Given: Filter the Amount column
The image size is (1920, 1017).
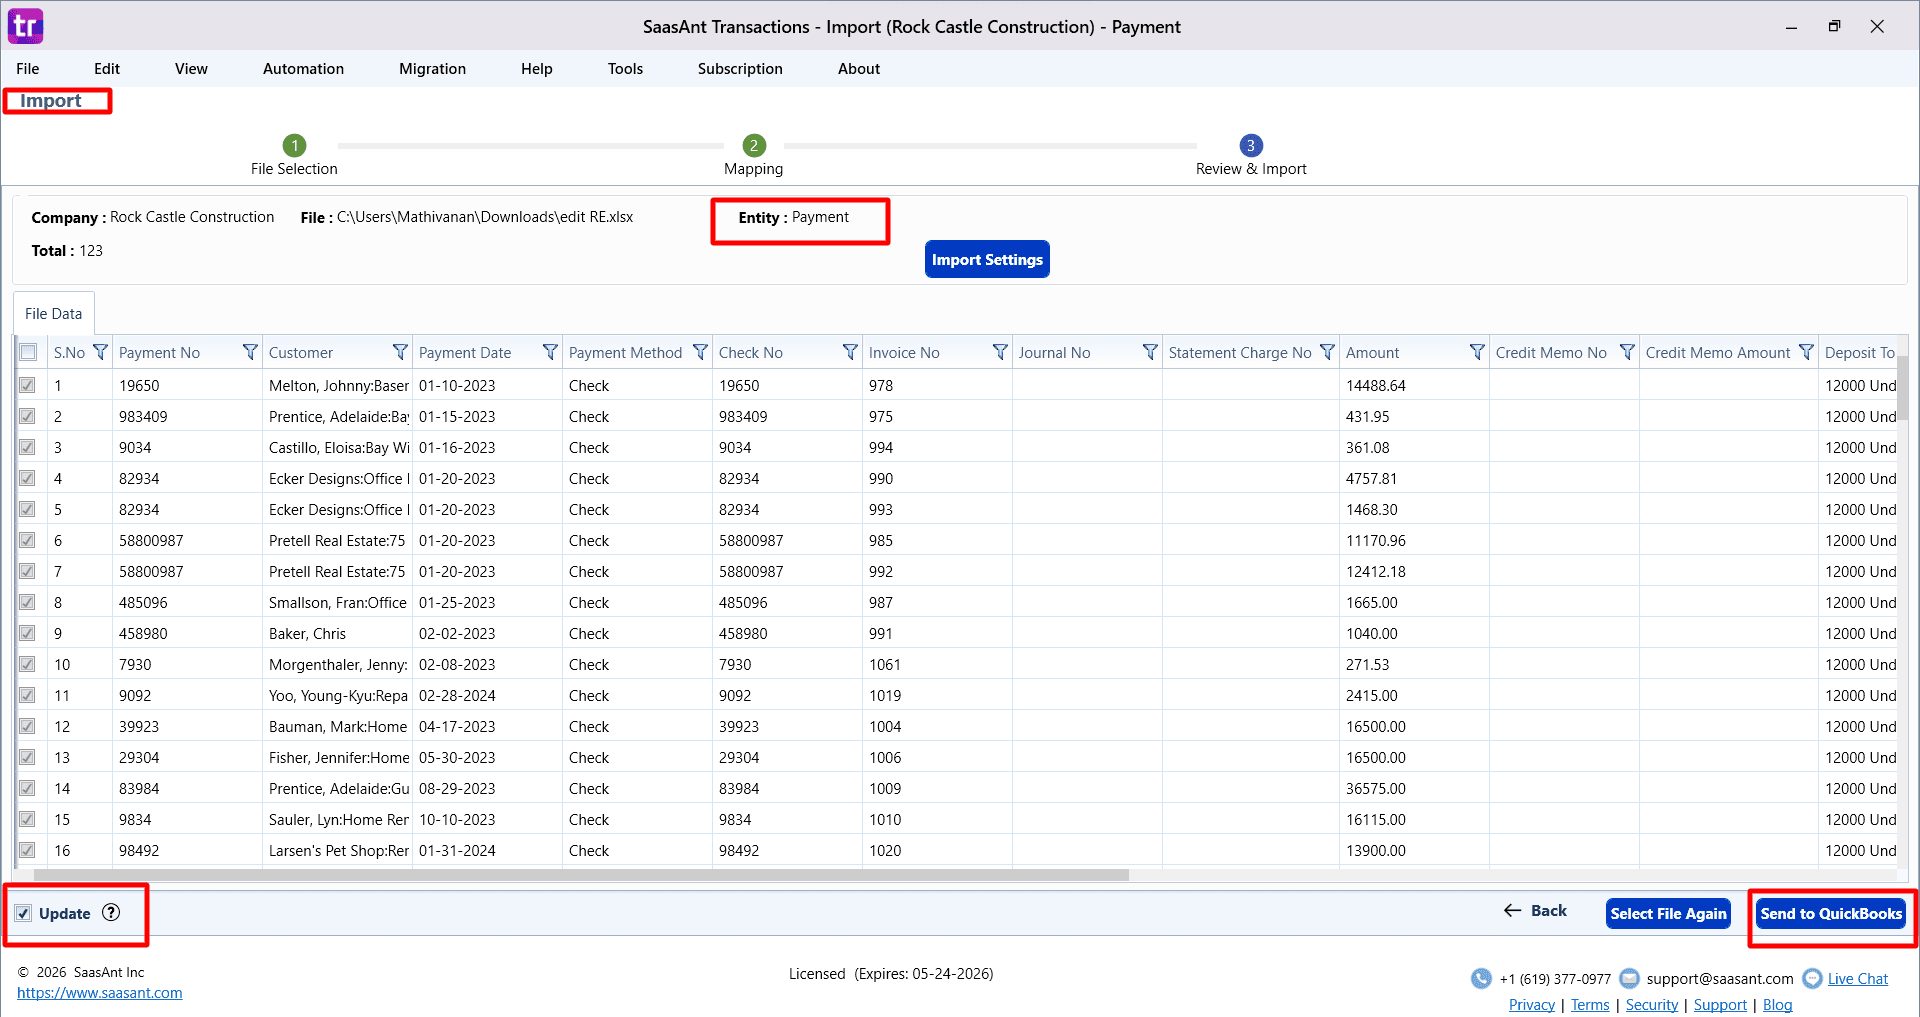Looking at the screenshot, I should coord(1477,352).
